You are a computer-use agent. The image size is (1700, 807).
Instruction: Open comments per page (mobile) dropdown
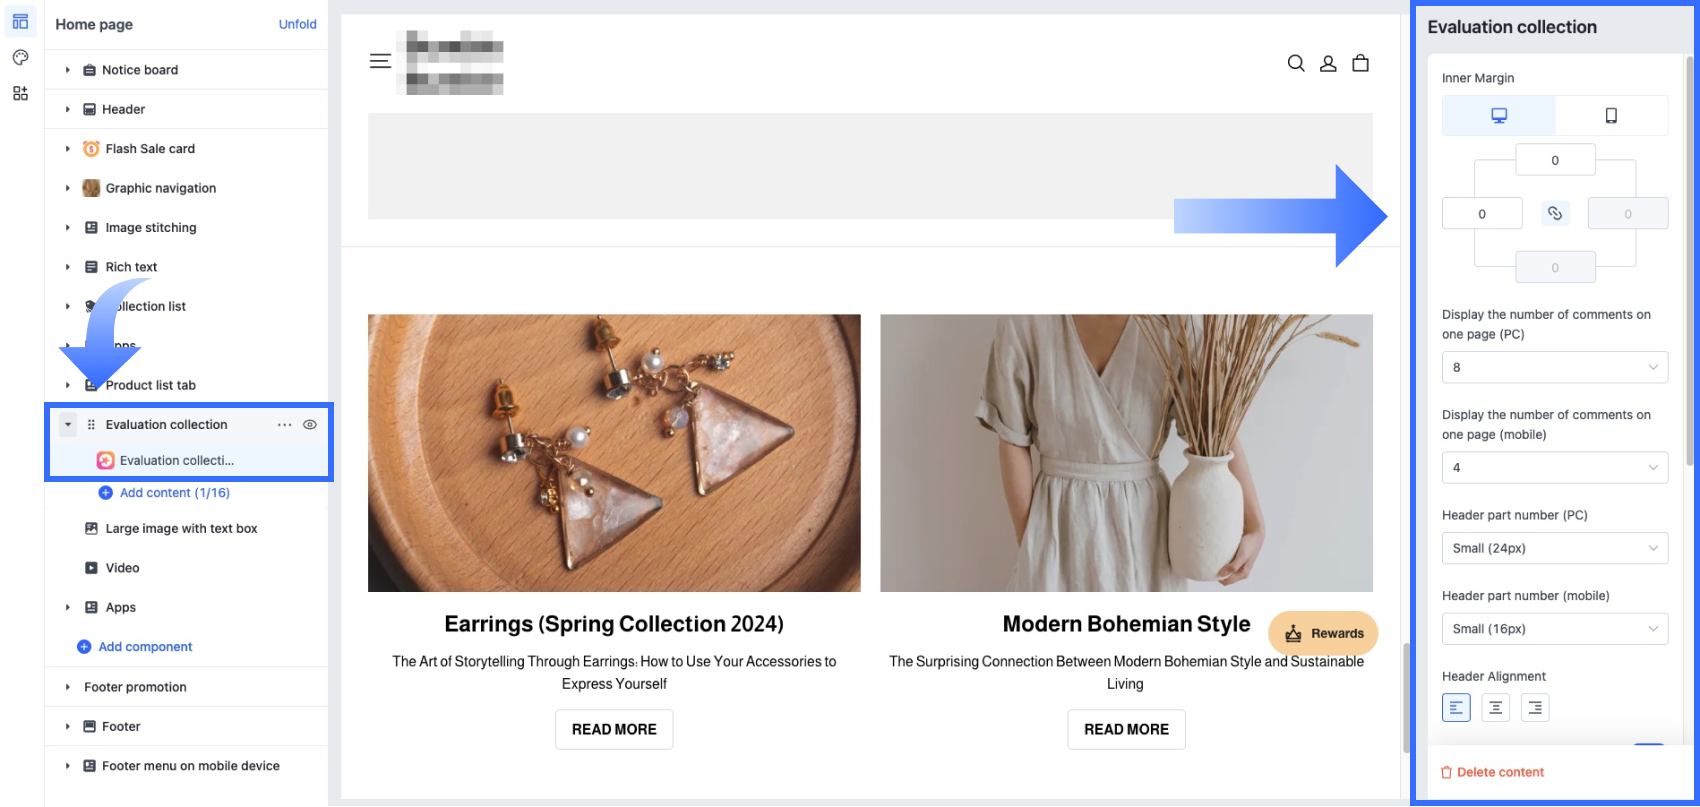(1555, 467)
